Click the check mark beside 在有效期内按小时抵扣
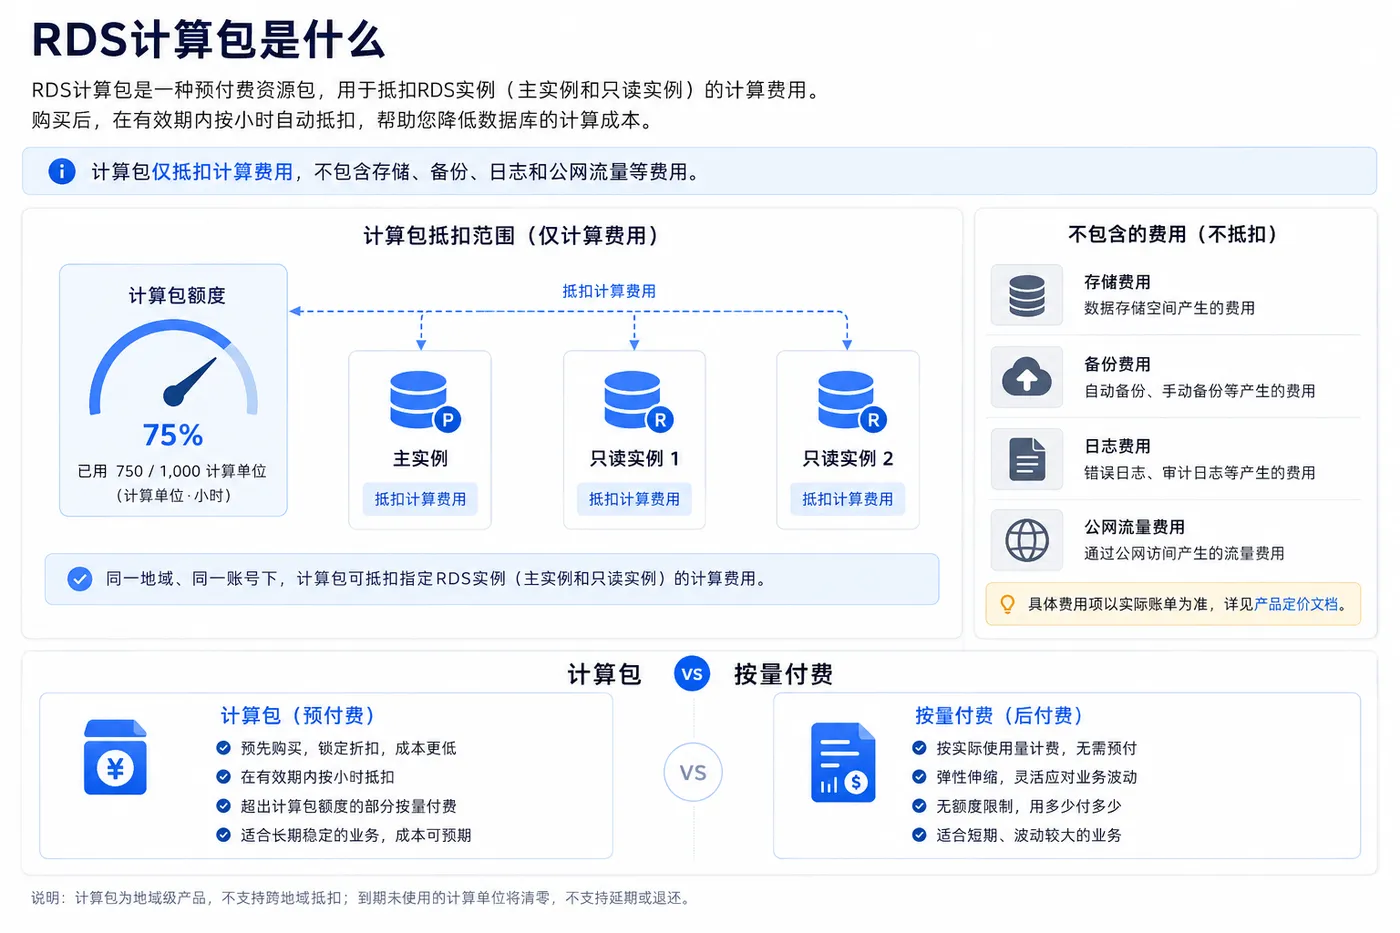The image size is (1400, 933). coord(224,777)
